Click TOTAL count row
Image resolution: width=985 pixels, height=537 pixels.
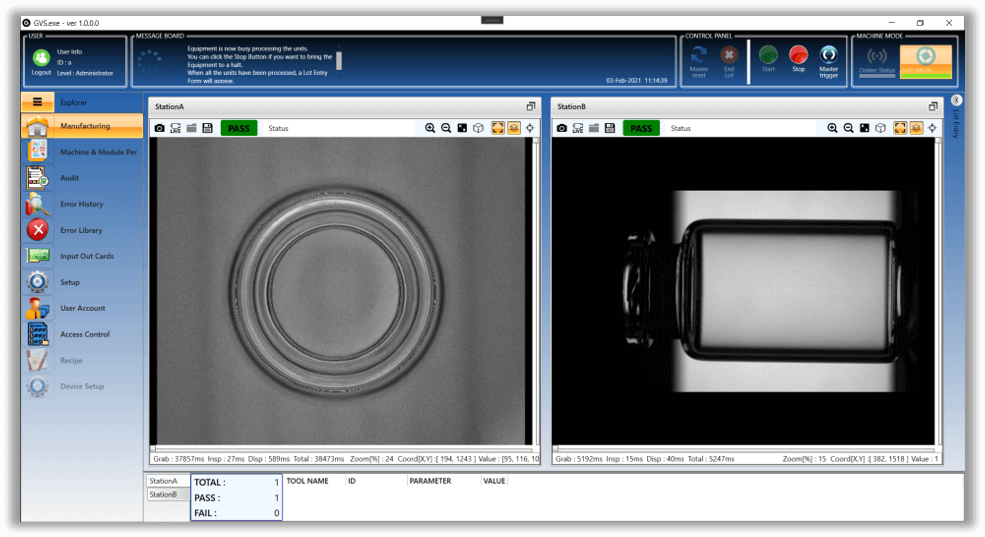[236, 482]
